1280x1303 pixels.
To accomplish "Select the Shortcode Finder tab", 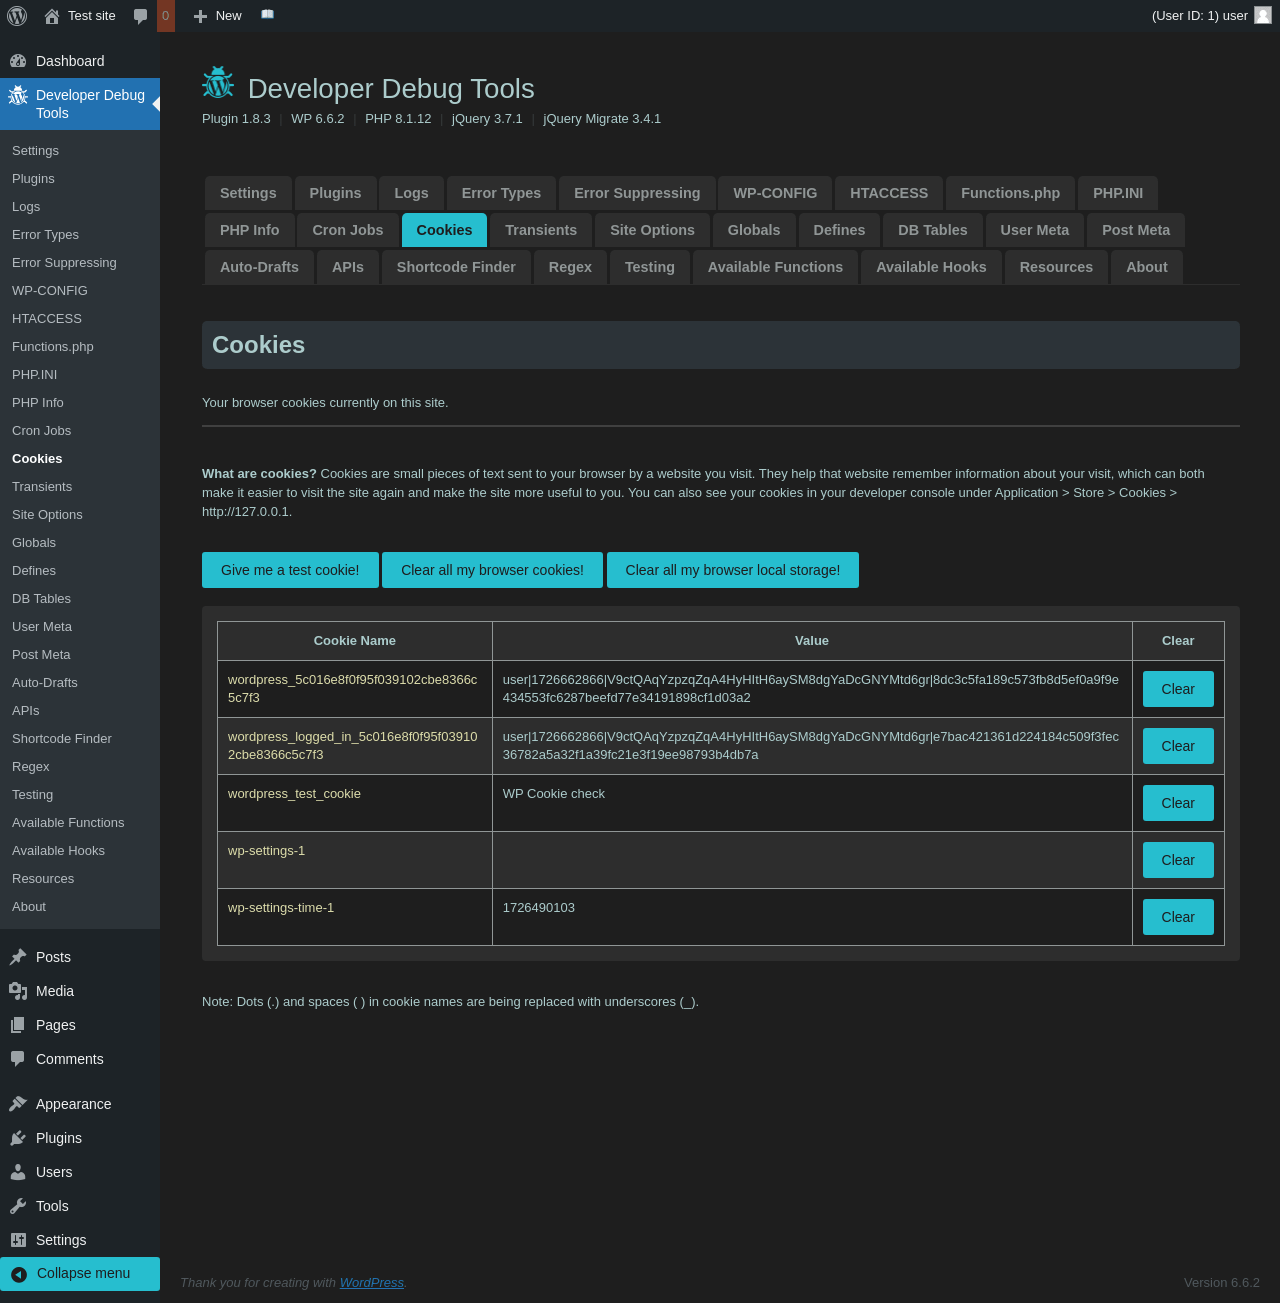I will pyautogui.click(x=456, y=267).
